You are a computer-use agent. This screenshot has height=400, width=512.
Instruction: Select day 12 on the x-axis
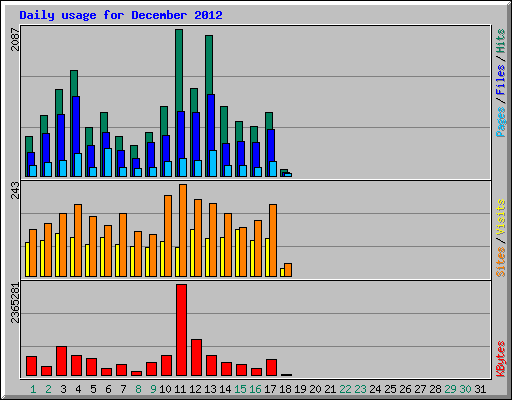pos(195,389)
